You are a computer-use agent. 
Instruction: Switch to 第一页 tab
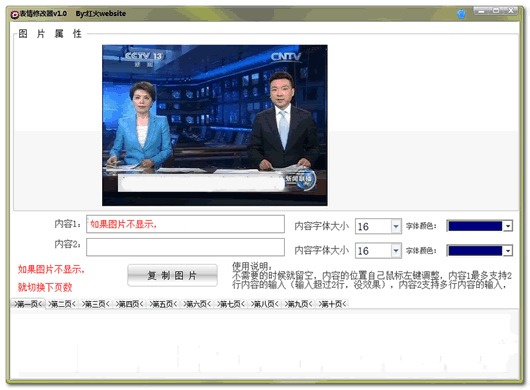click(28, 304)
